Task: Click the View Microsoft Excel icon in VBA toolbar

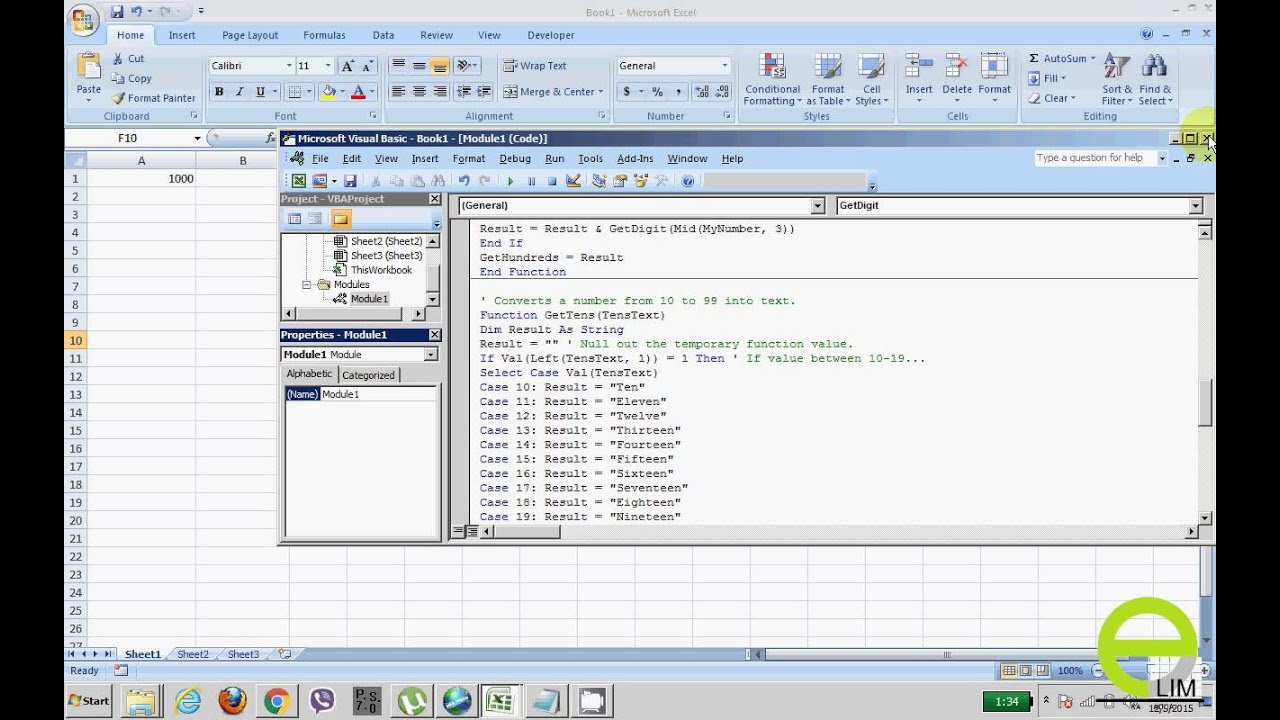Action: [x=298, y=181]
